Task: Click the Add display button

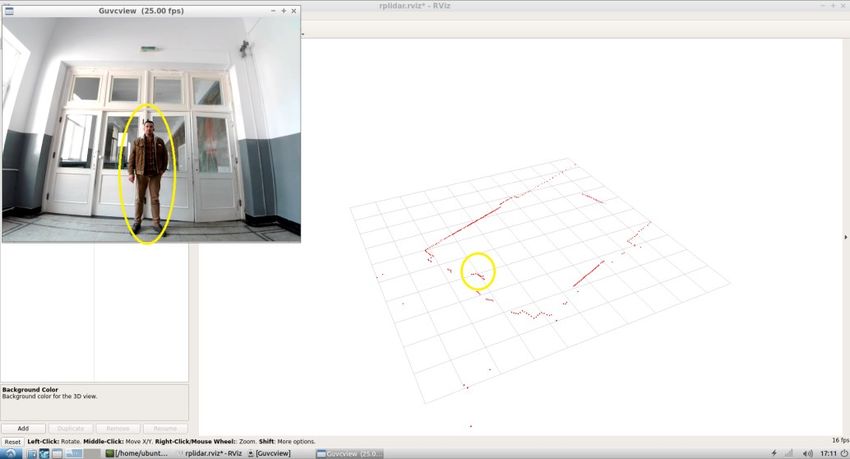Action: point(23,429)
